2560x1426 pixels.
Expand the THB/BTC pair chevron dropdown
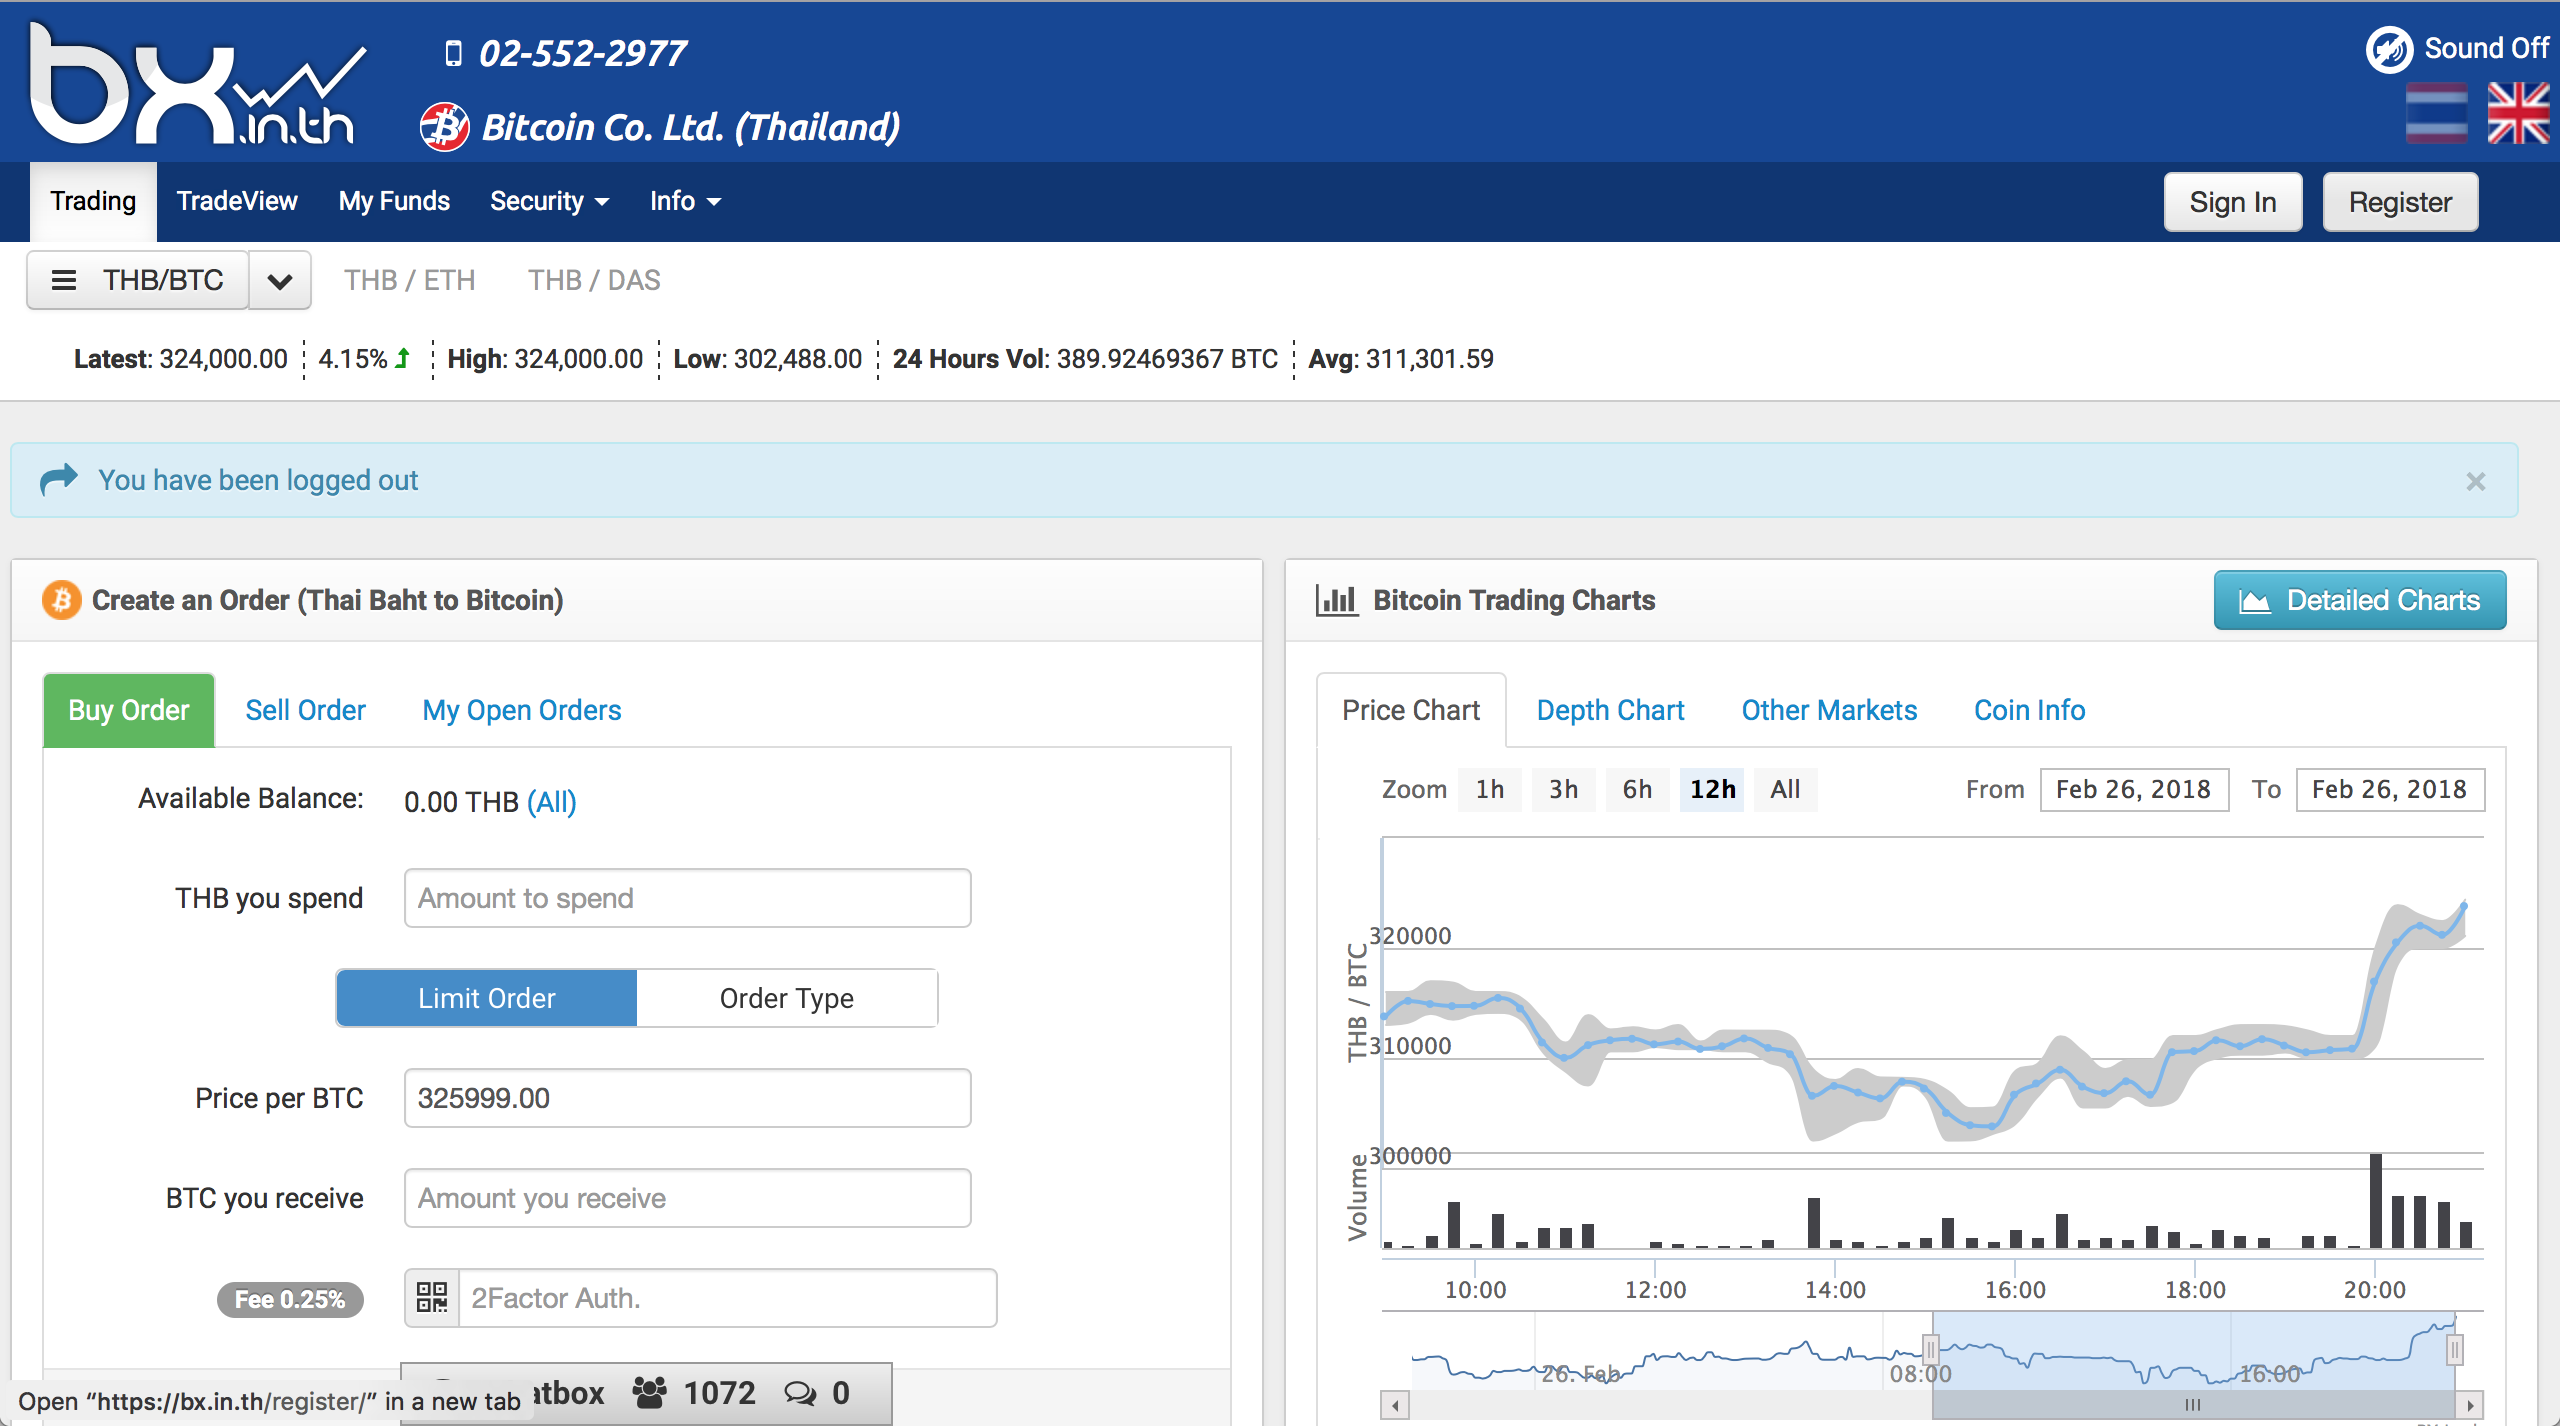click(x=280, y=281)
